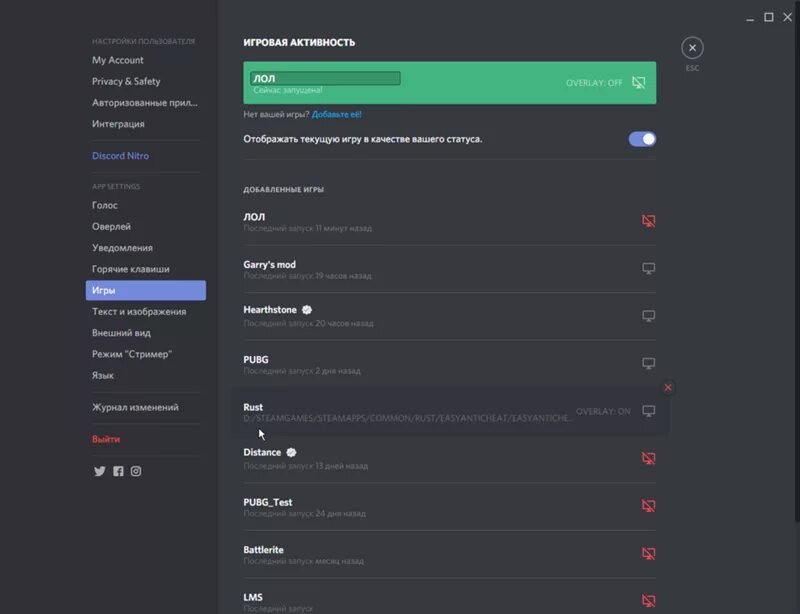Image resolution: width=800 pixels, height=614 pixels.
Task: Toggle overlay monitor icon for Rust
Action: click(648, 411)
